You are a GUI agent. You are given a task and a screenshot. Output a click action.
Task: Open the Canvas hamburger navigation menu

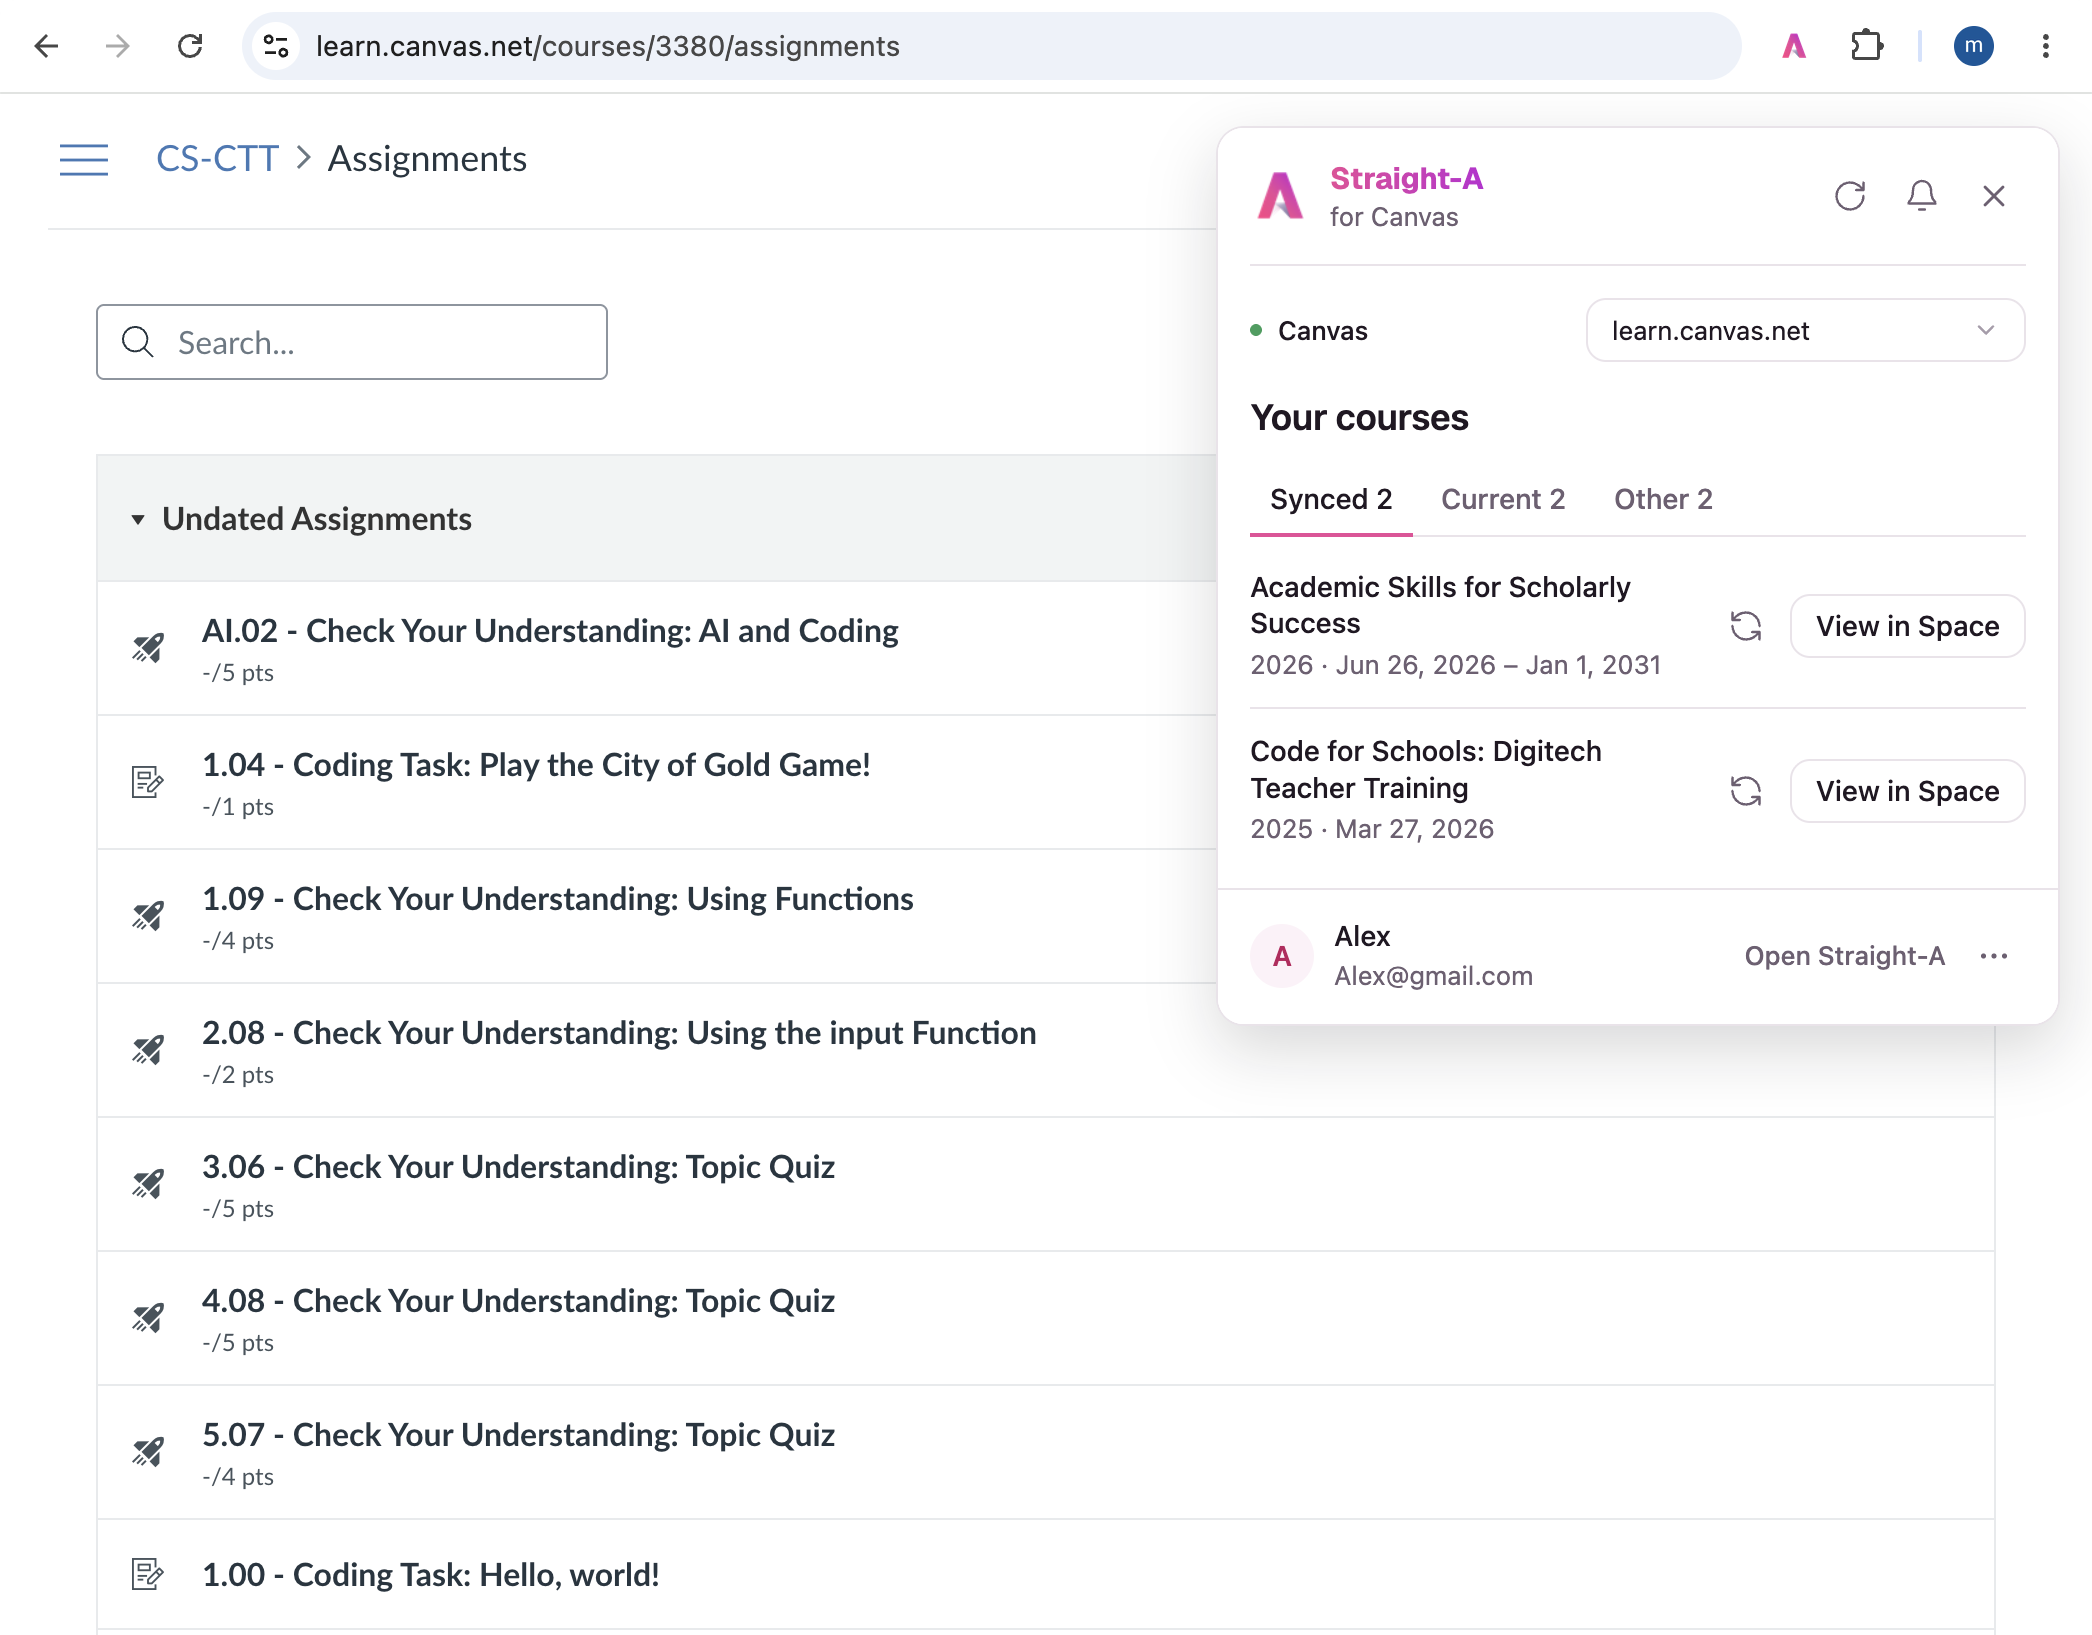[x=84, y=159]
